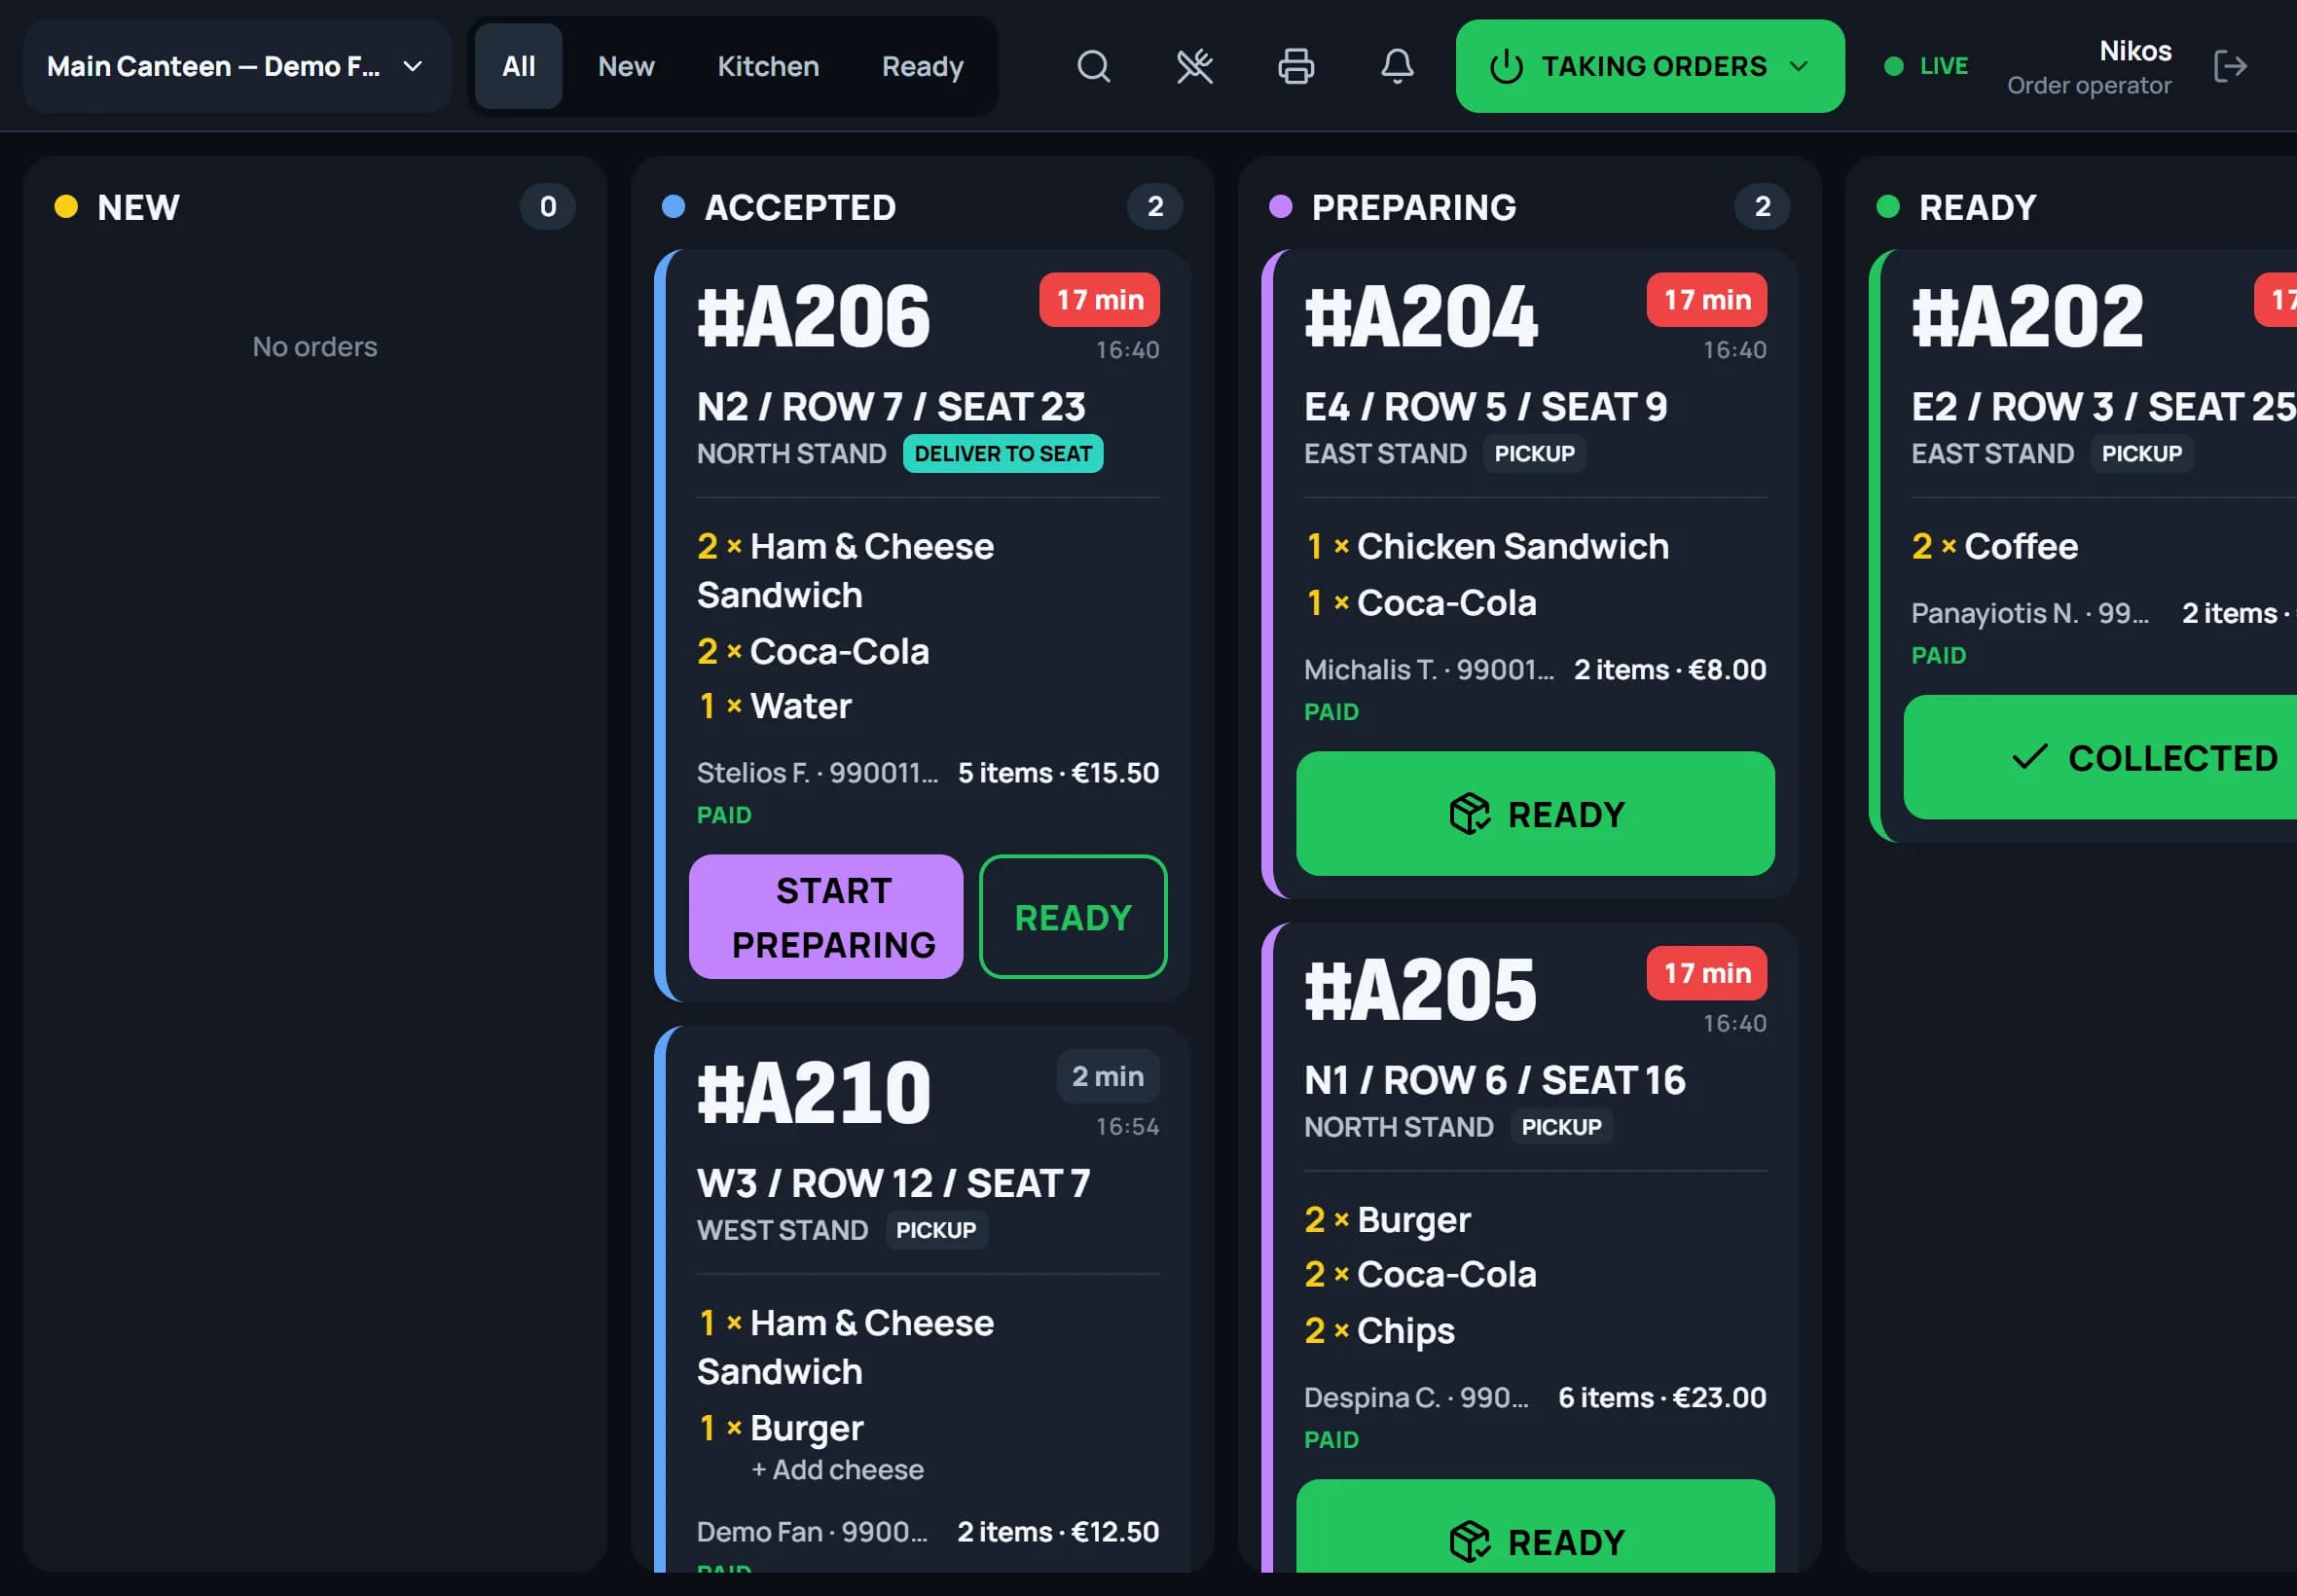
Task: Switch to the Ready filter tab
Action: coord(922,67)
